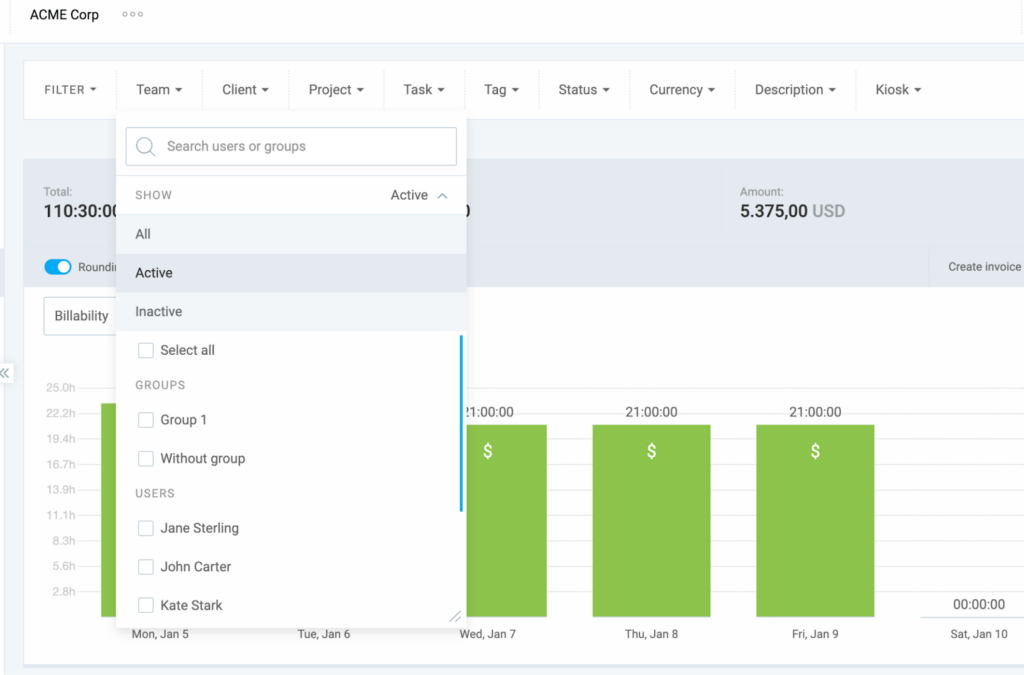
Task: Enable the Jane Sterling user checkbox
Action: click(146, 528)
